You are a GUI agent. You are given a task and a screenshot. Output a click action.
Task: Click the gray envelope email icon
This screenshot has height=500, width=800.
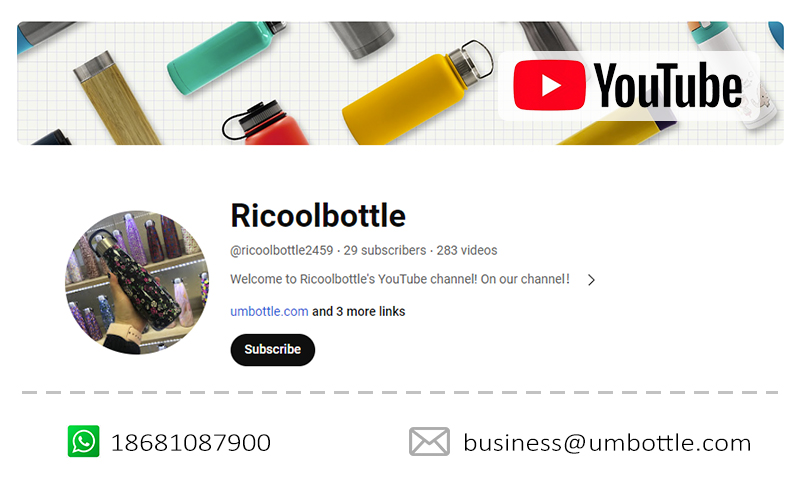coord(429,442)
